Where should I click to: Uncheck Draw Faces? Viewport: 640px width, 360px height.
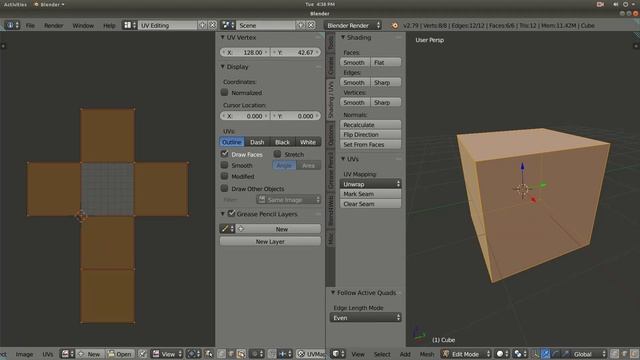pyautogui.click(x=224, y=154)
